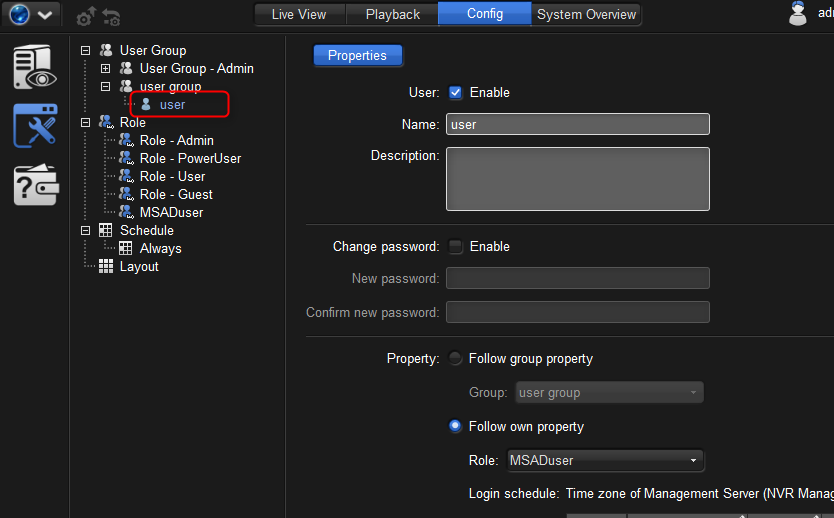Screen dimensions: 834x518
Task: Enable the Change password checkbox
Action: click(x=456, y=246)
